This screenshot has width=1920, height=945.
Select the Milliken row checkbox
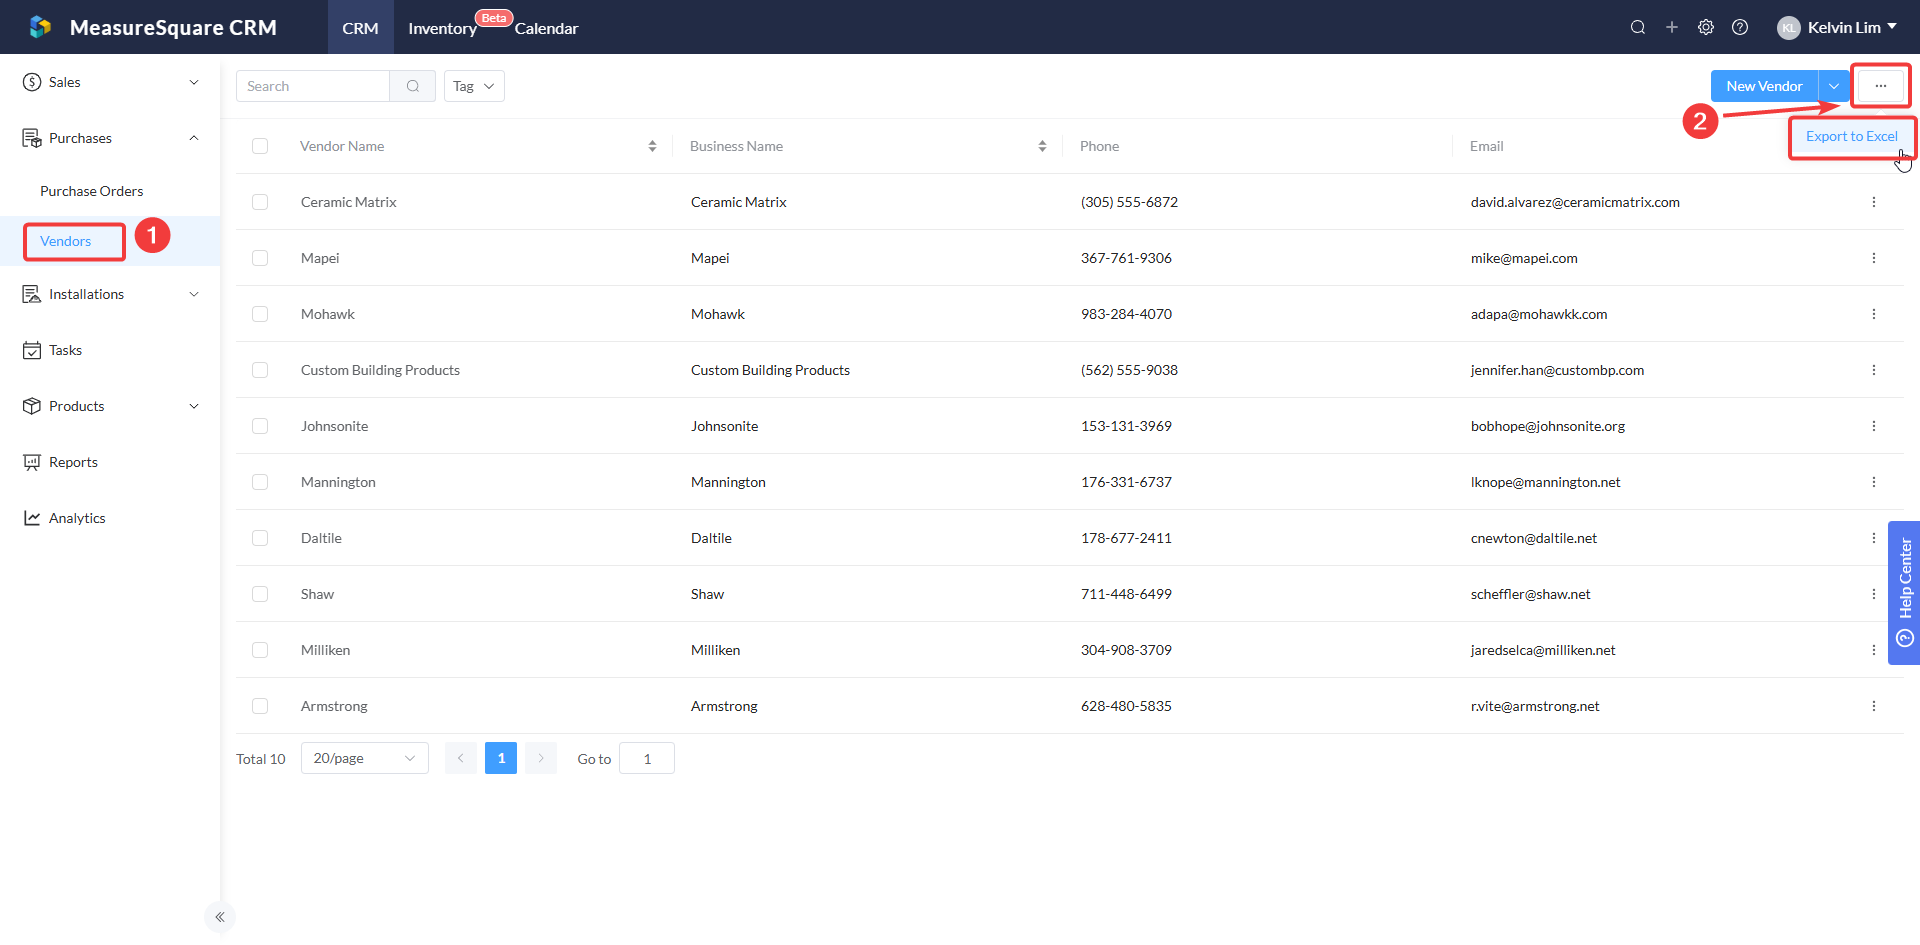(x=260, y=650)
